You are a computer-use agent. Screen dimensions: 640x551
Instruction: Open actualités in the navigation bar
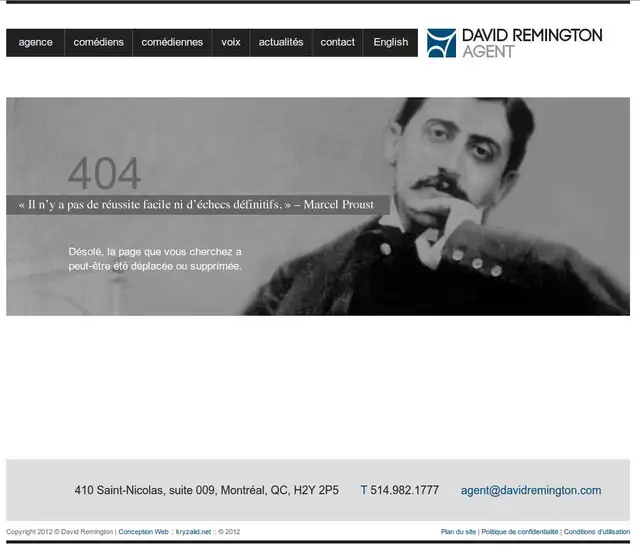281,42
